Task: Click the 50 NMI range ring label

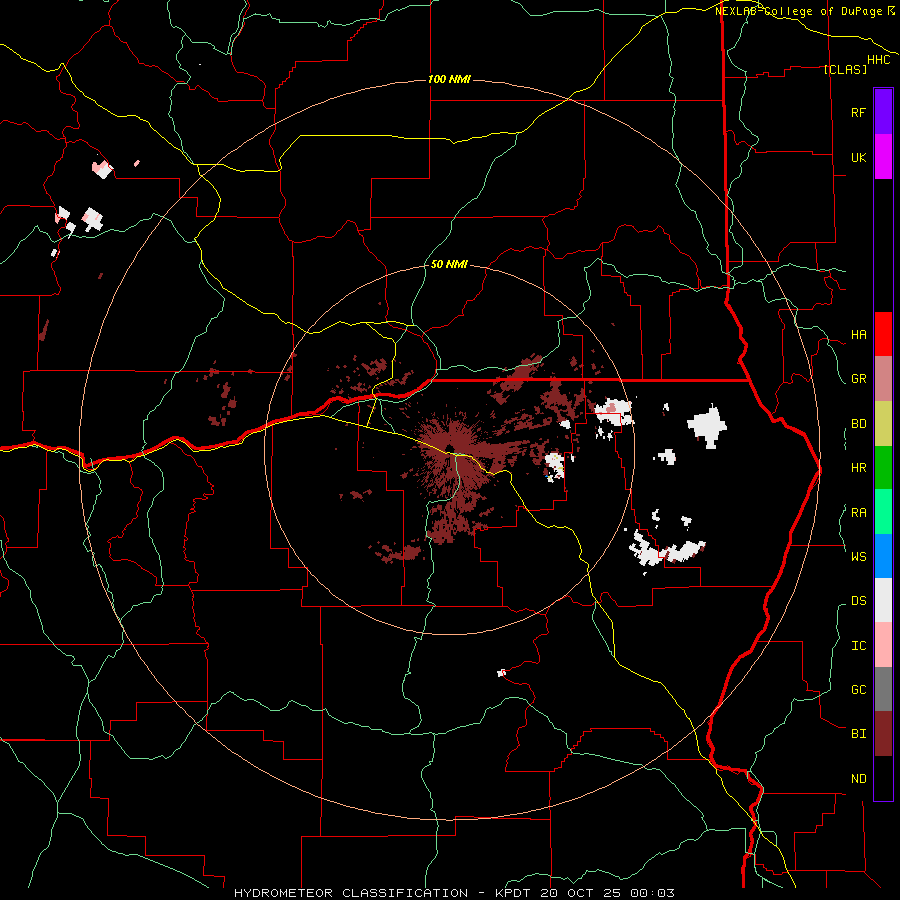Action: (449, 265)
